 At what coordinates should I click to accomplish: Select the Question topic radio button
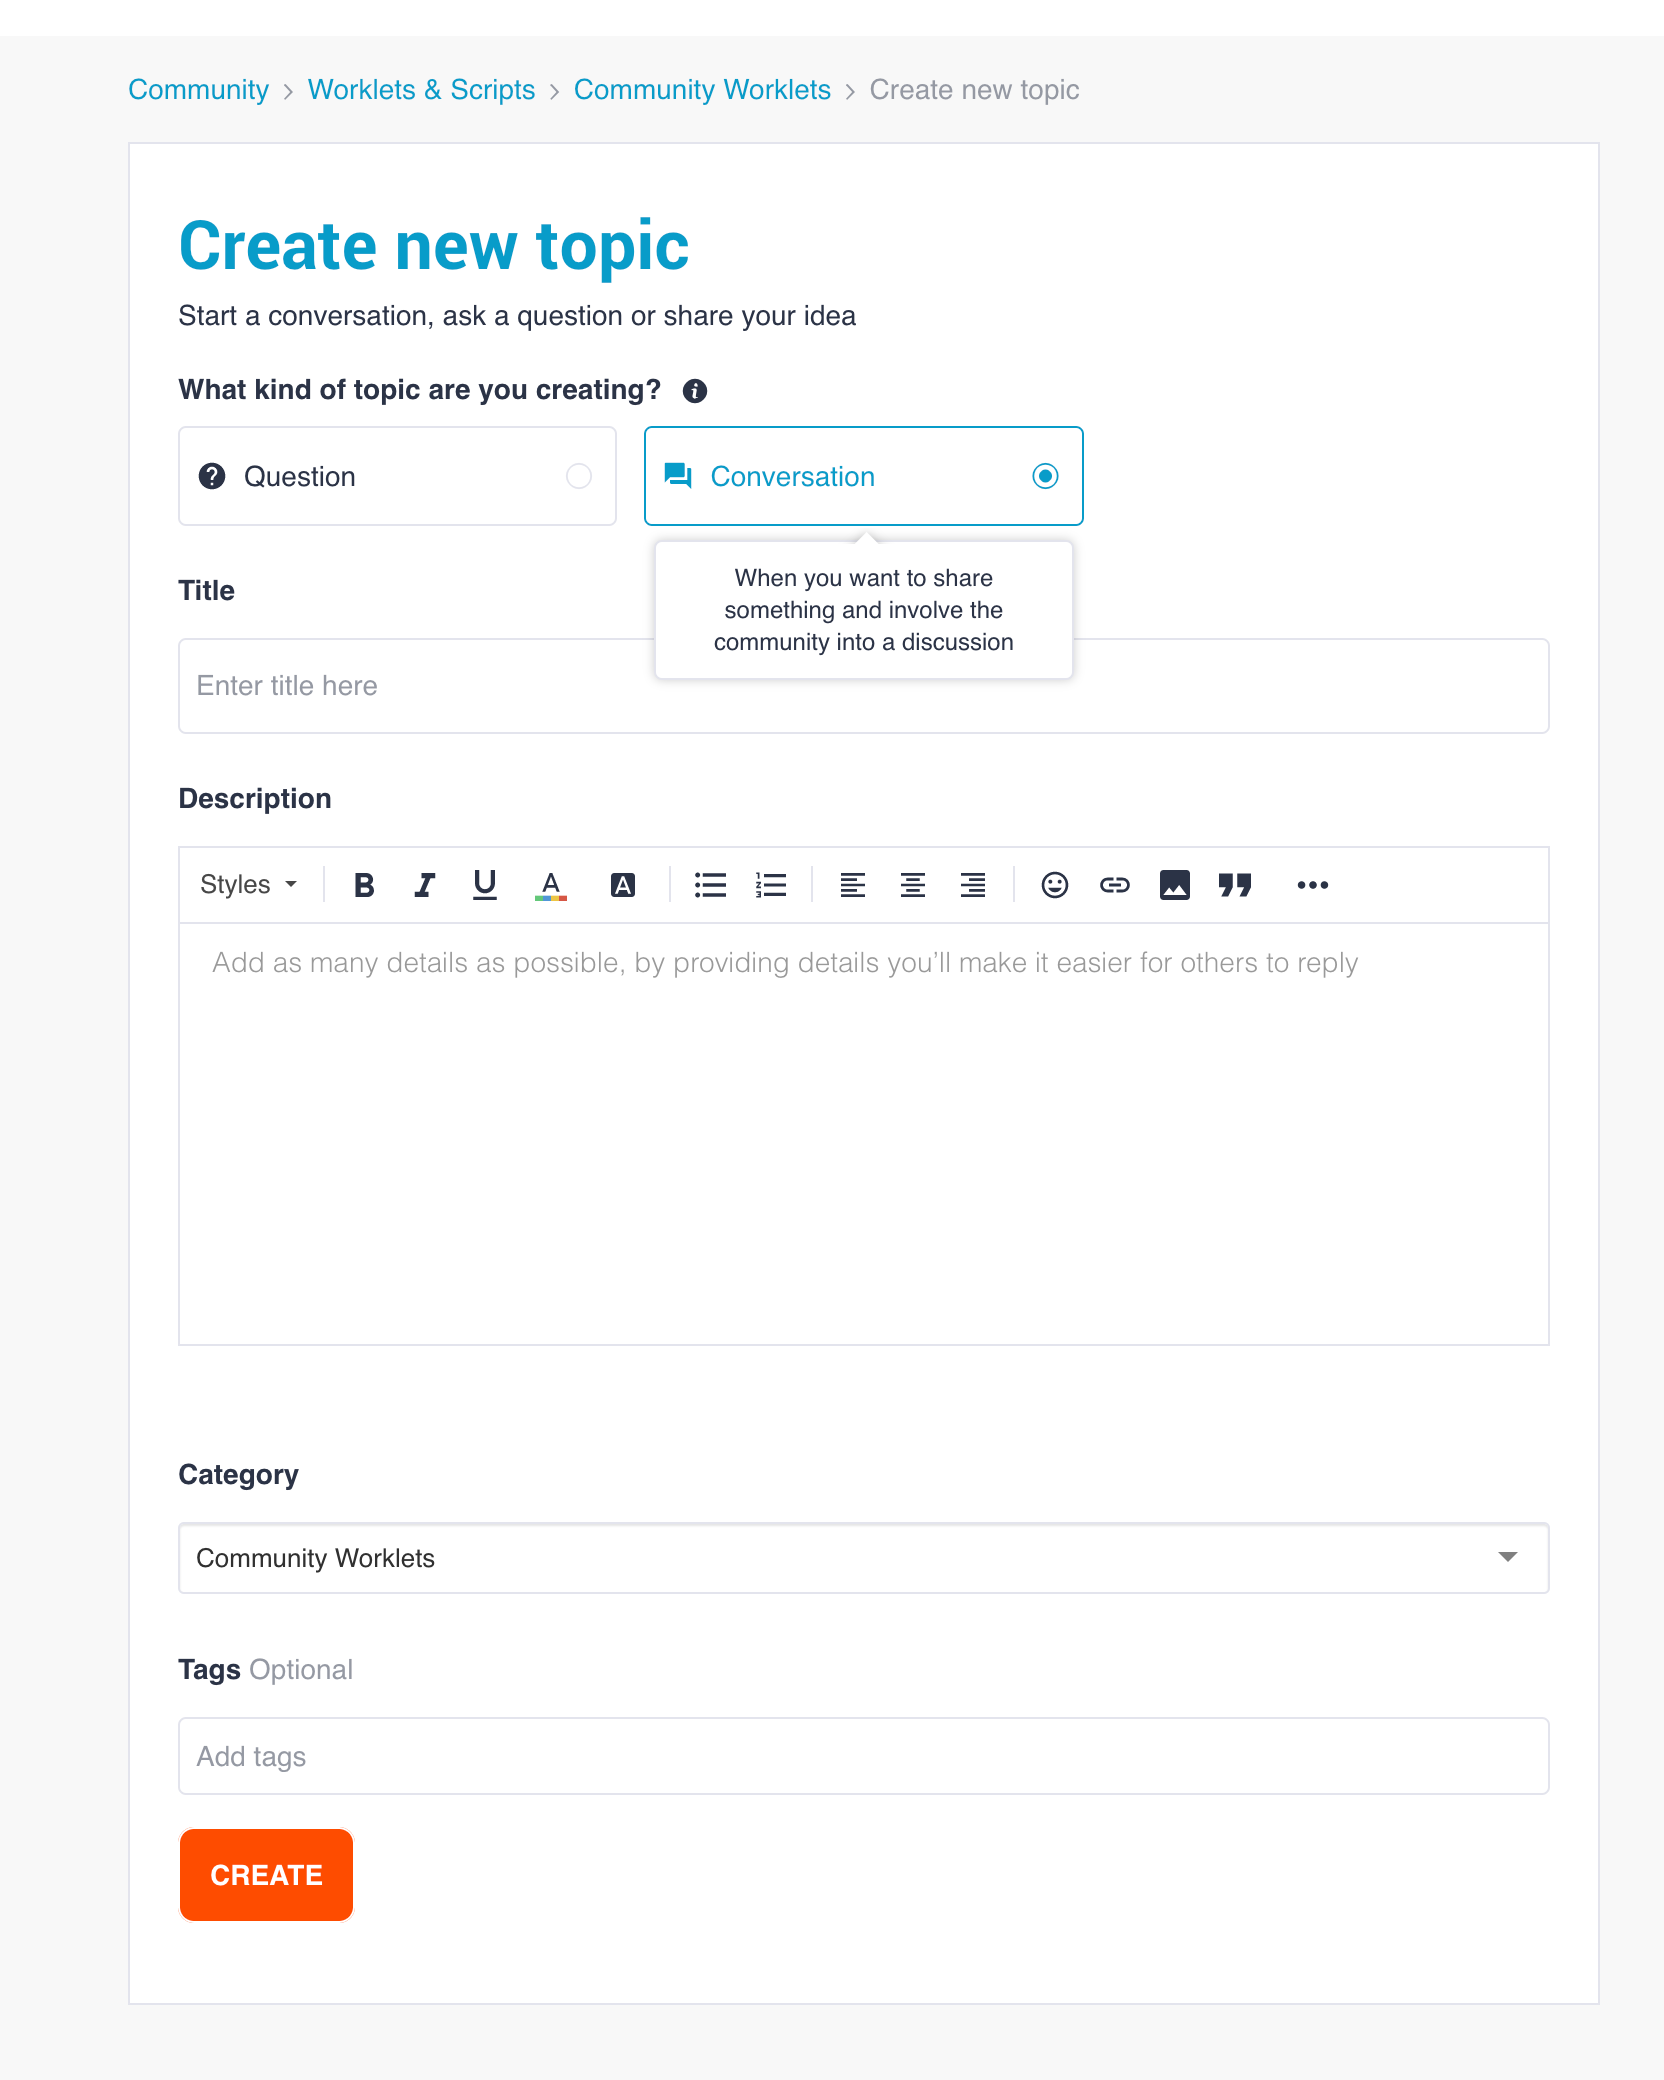coord(579,476)
